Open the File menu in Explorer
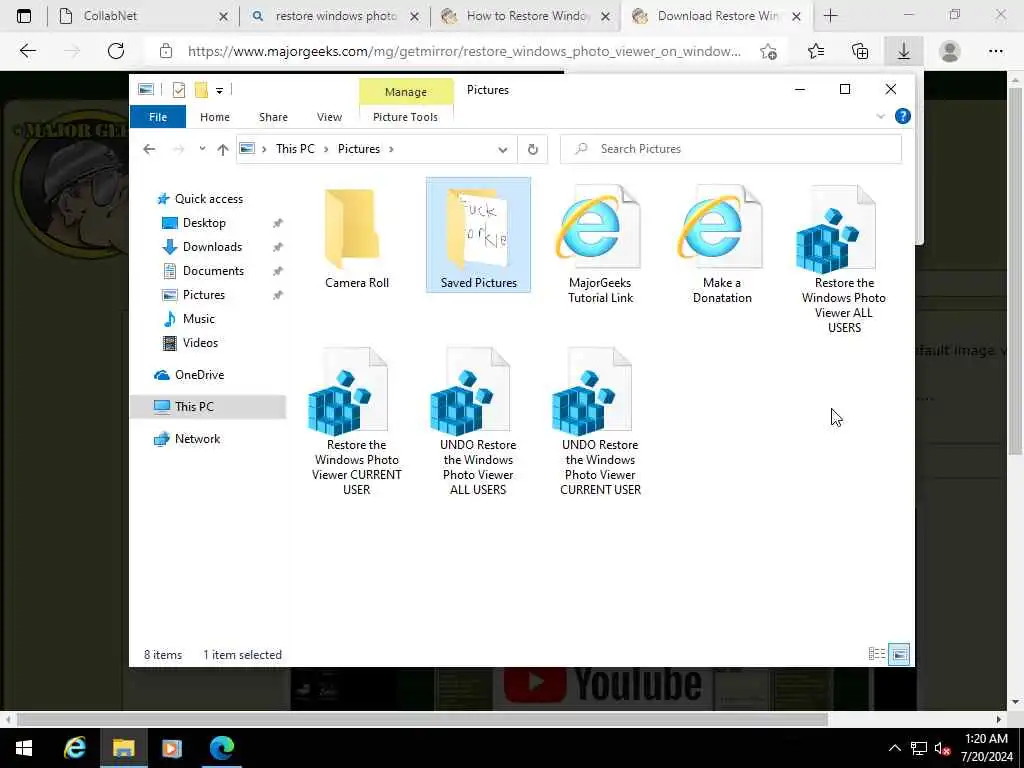 click(158, 117)
